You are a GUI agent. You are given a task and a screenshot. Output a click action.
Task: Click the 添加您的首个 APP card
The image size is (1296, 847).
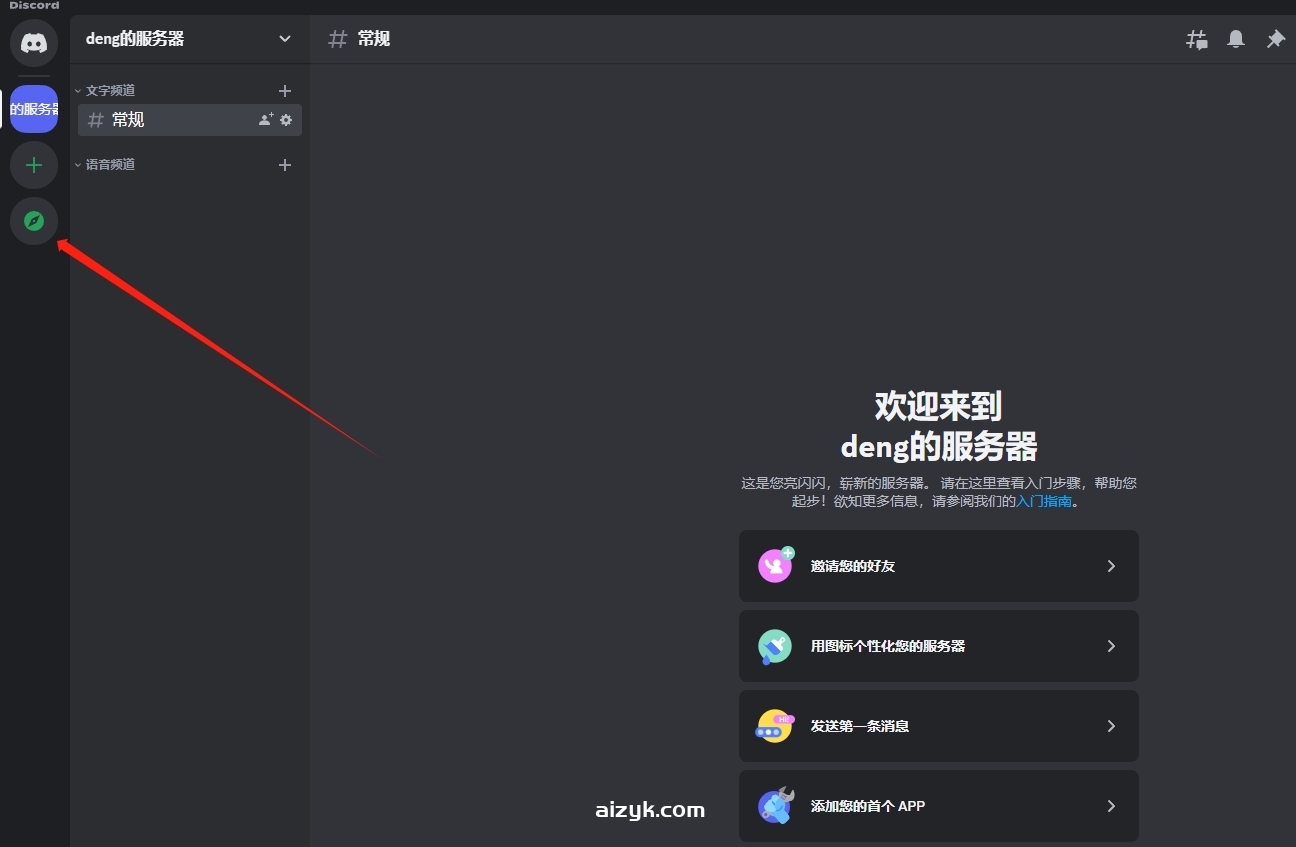pos(938,806)
